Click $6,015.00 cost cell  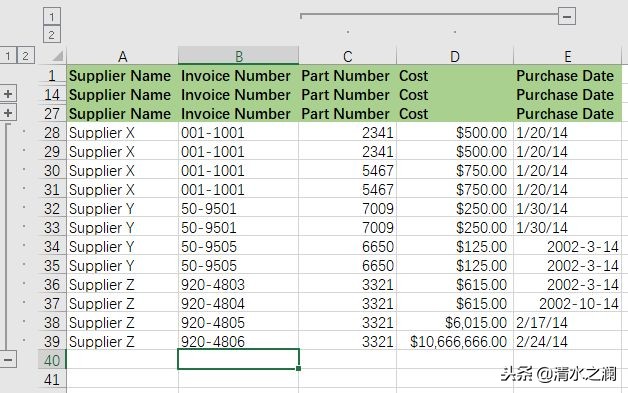pos(455,322)
